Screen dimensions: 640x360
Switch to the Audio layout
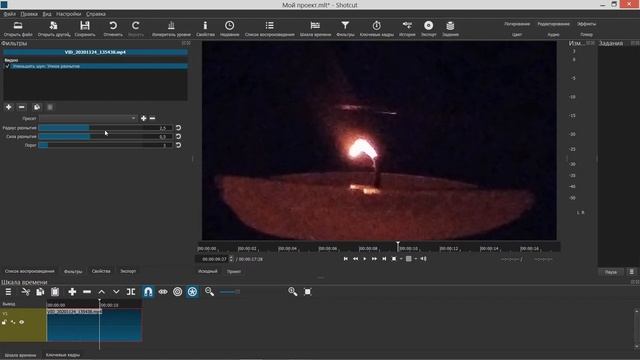[x=553, y=35]
